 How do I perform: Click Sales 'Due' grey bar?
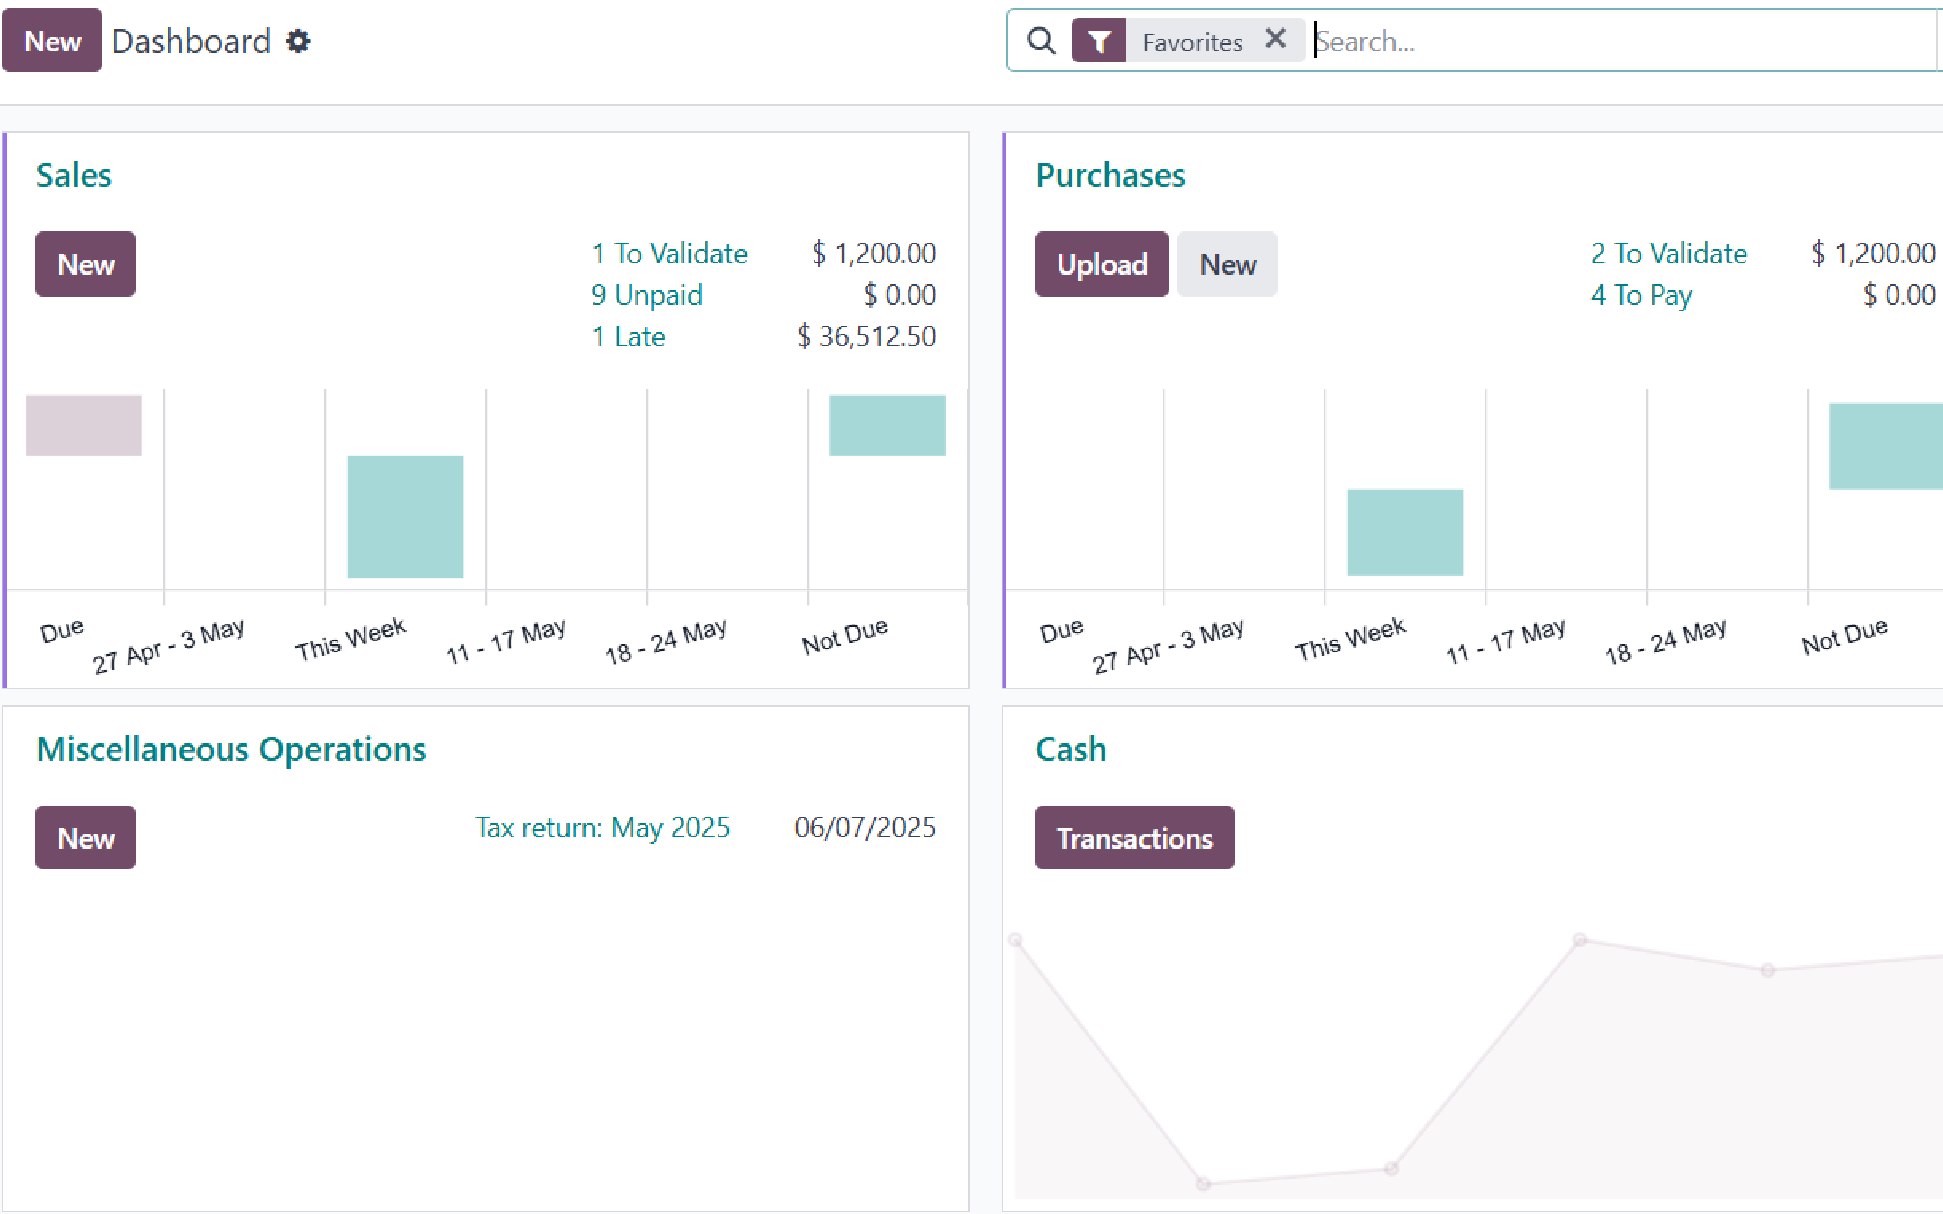pos(84,425)
